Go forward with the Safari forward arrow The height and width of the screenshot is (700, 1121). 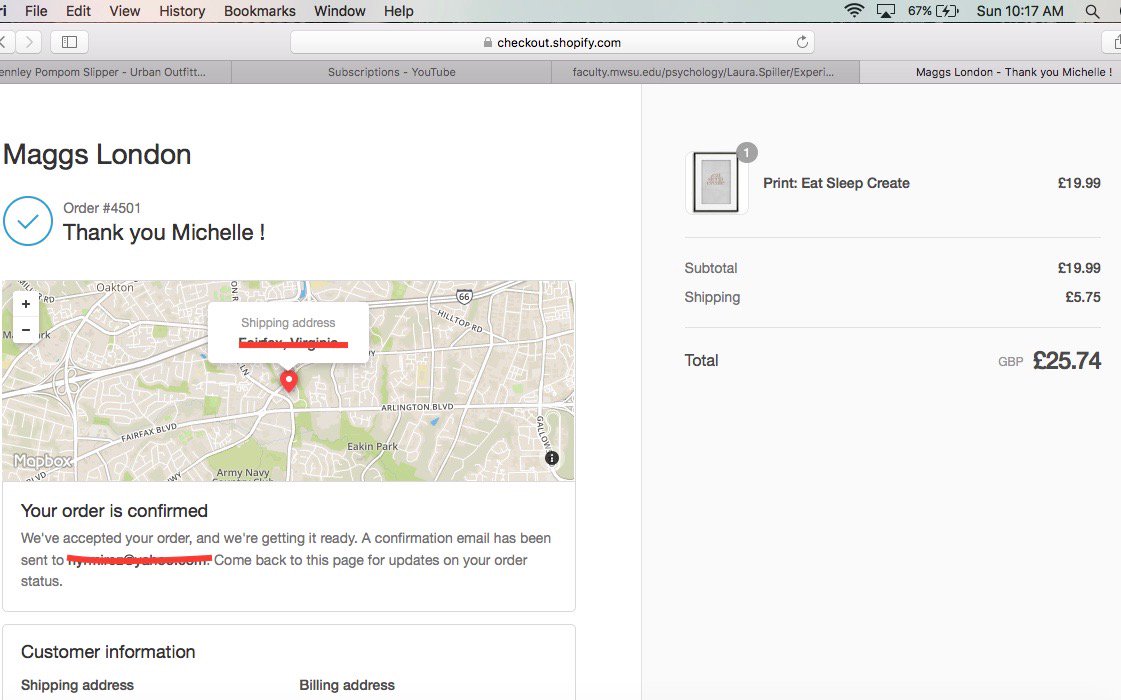pyautogui.click(x=29, y=42)
